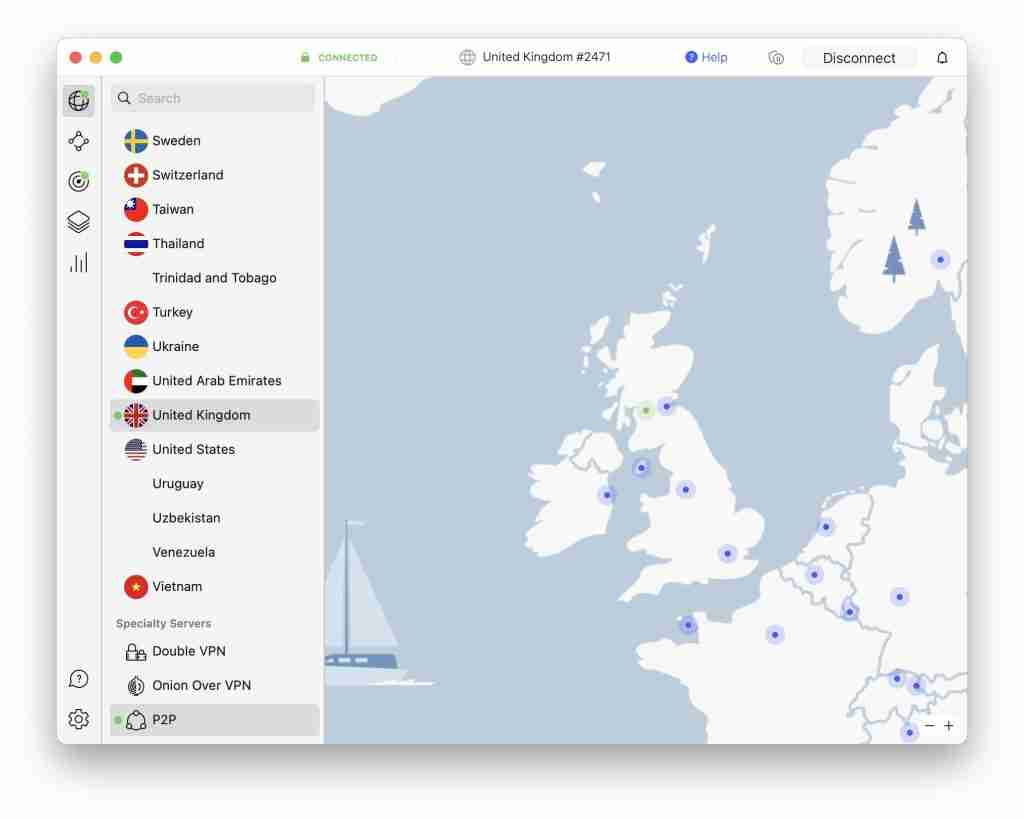The width and height of the screenshot is (1024, 819).
Task: Click the Norway server pin on the map
Action: (x=940, y=259)
